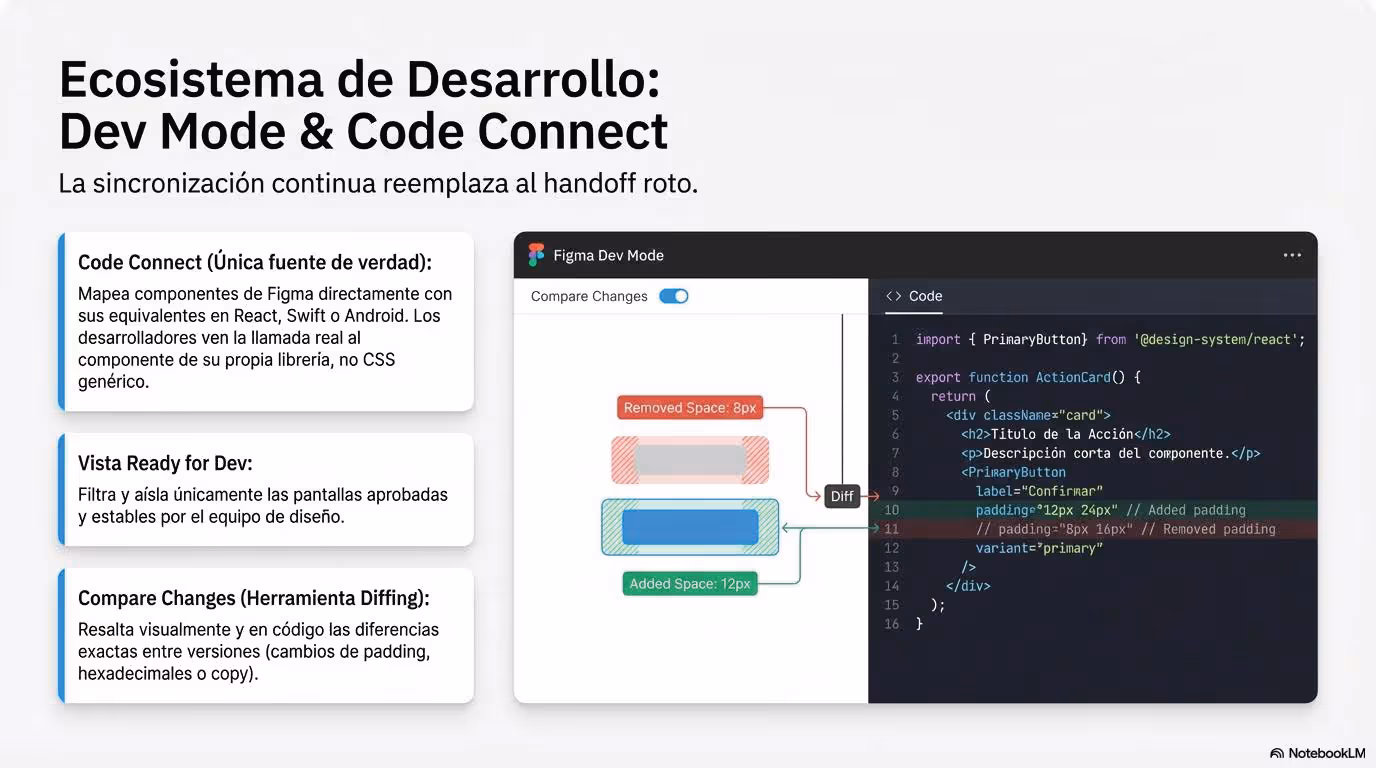This screenshot has height=768, width=1376.
Task: Click the Figma logo in the Dev Mode header
Action: [536, 255]
